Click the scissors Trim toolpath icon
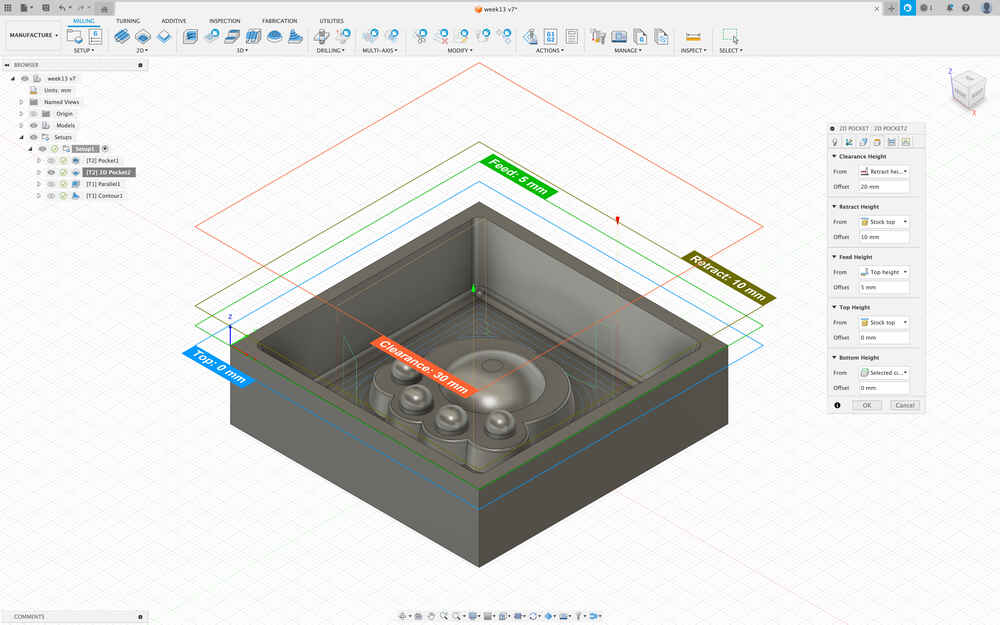The width and height of the screenshot is (1000, 625). pos(420,36)
